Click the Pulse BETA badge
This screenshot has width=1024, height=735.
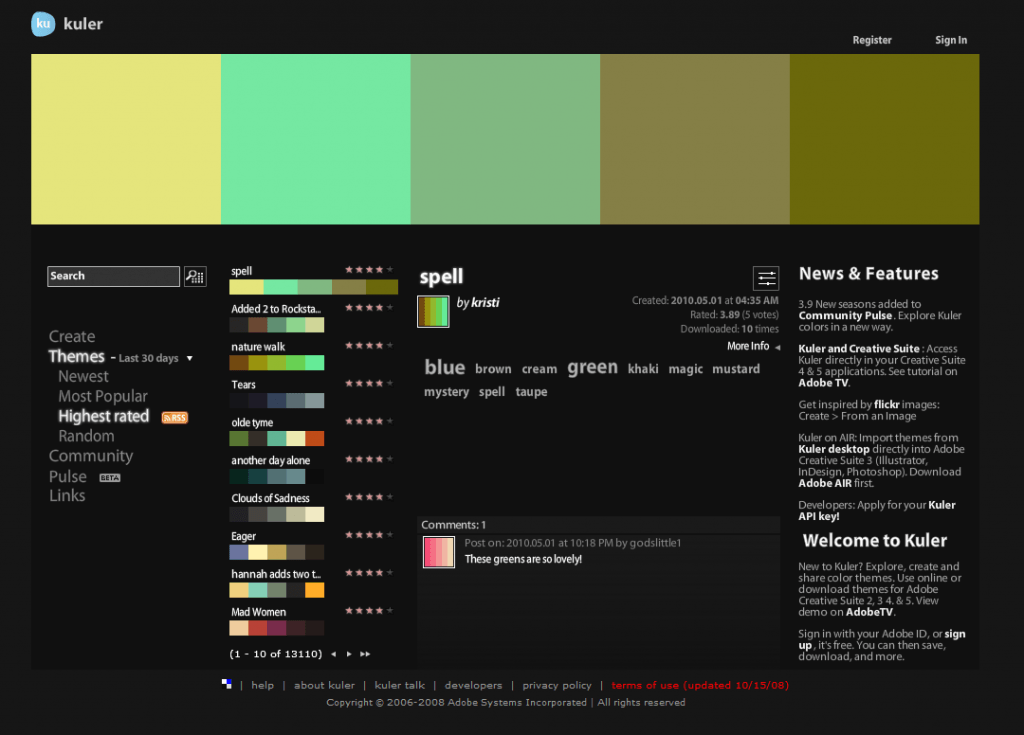pyautogui.click(x=110, y=478)
